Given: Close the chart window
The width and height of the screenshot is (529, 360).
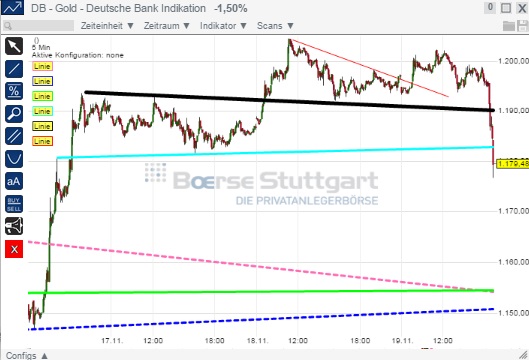Looking at the screenshot, I should tap(522, 8).
